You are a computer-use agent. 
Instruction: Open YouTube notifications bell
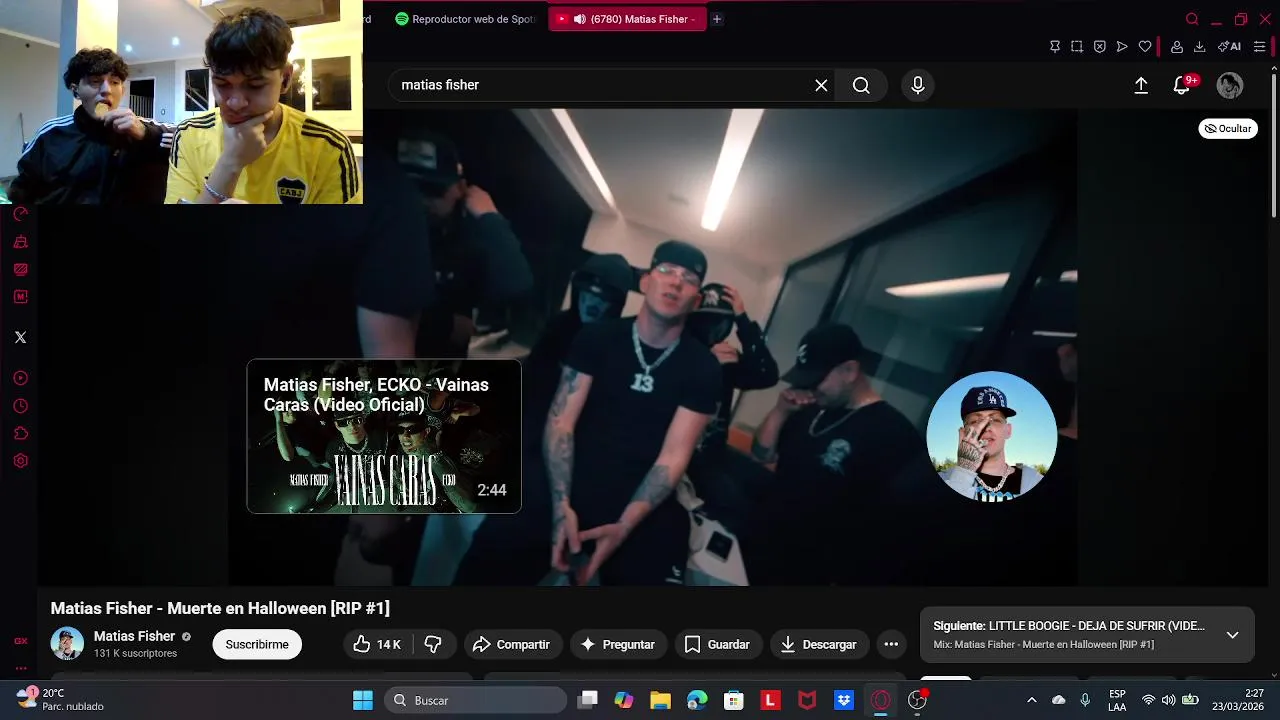click(x=1182, y=86)
